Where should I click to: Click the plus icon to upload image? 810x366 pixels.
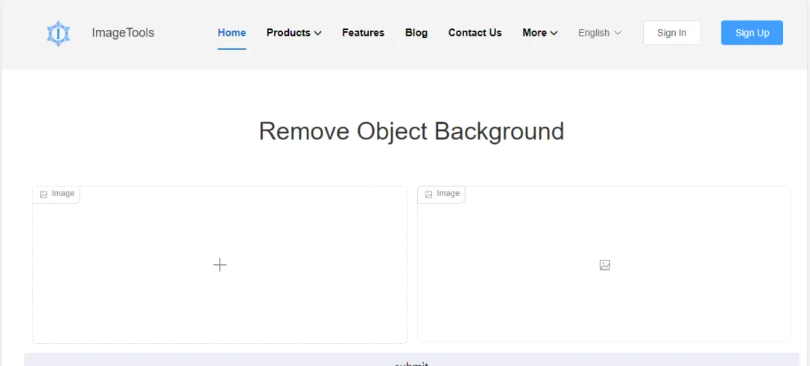pyautogui.click(x=220, y=265)
